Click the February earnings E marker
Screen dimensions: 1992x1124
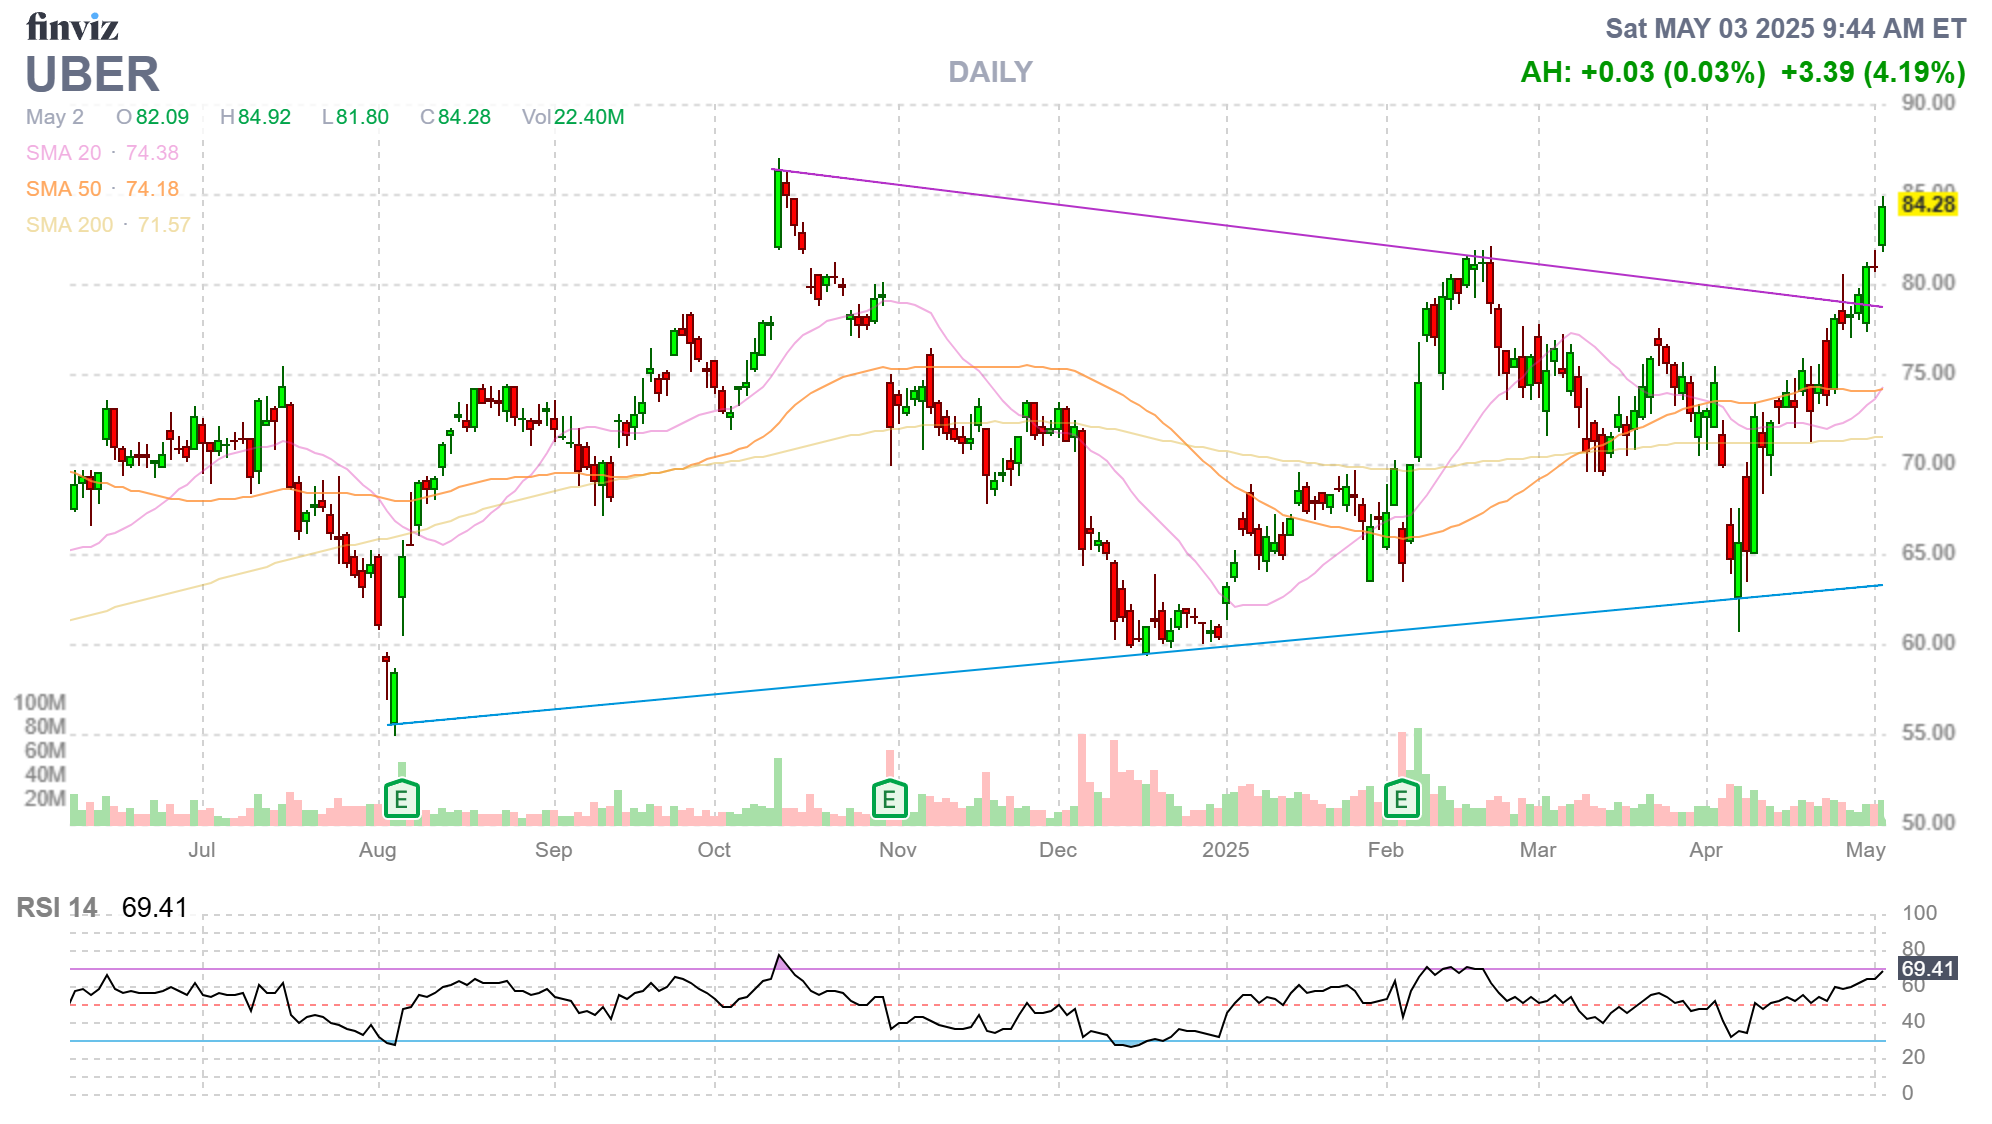point(1401,799)
